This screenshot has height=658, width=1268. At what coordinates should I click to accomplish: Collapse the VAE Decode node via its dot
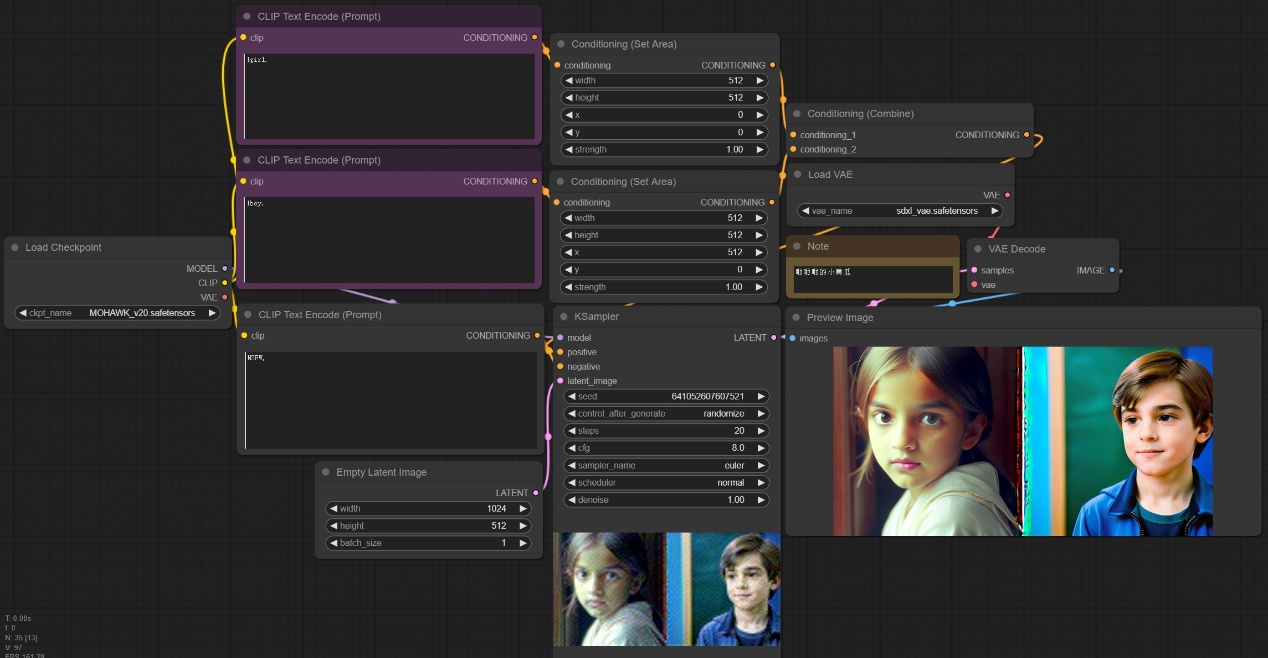click(x=978, y=249)
